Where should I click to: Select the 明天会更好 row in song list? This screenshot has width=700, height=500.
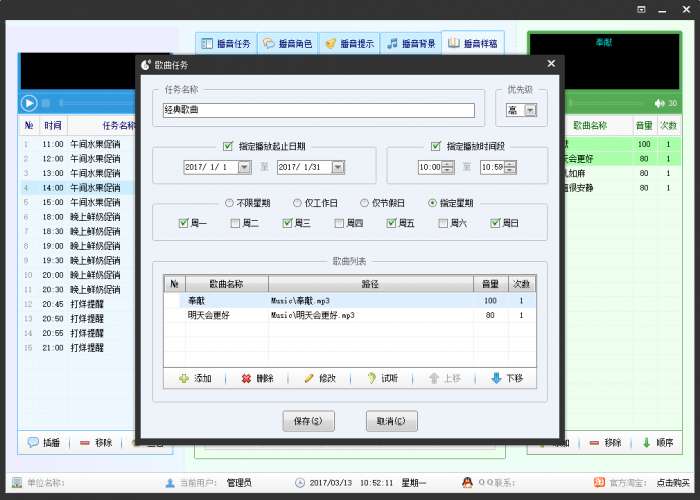coord(350,315)
